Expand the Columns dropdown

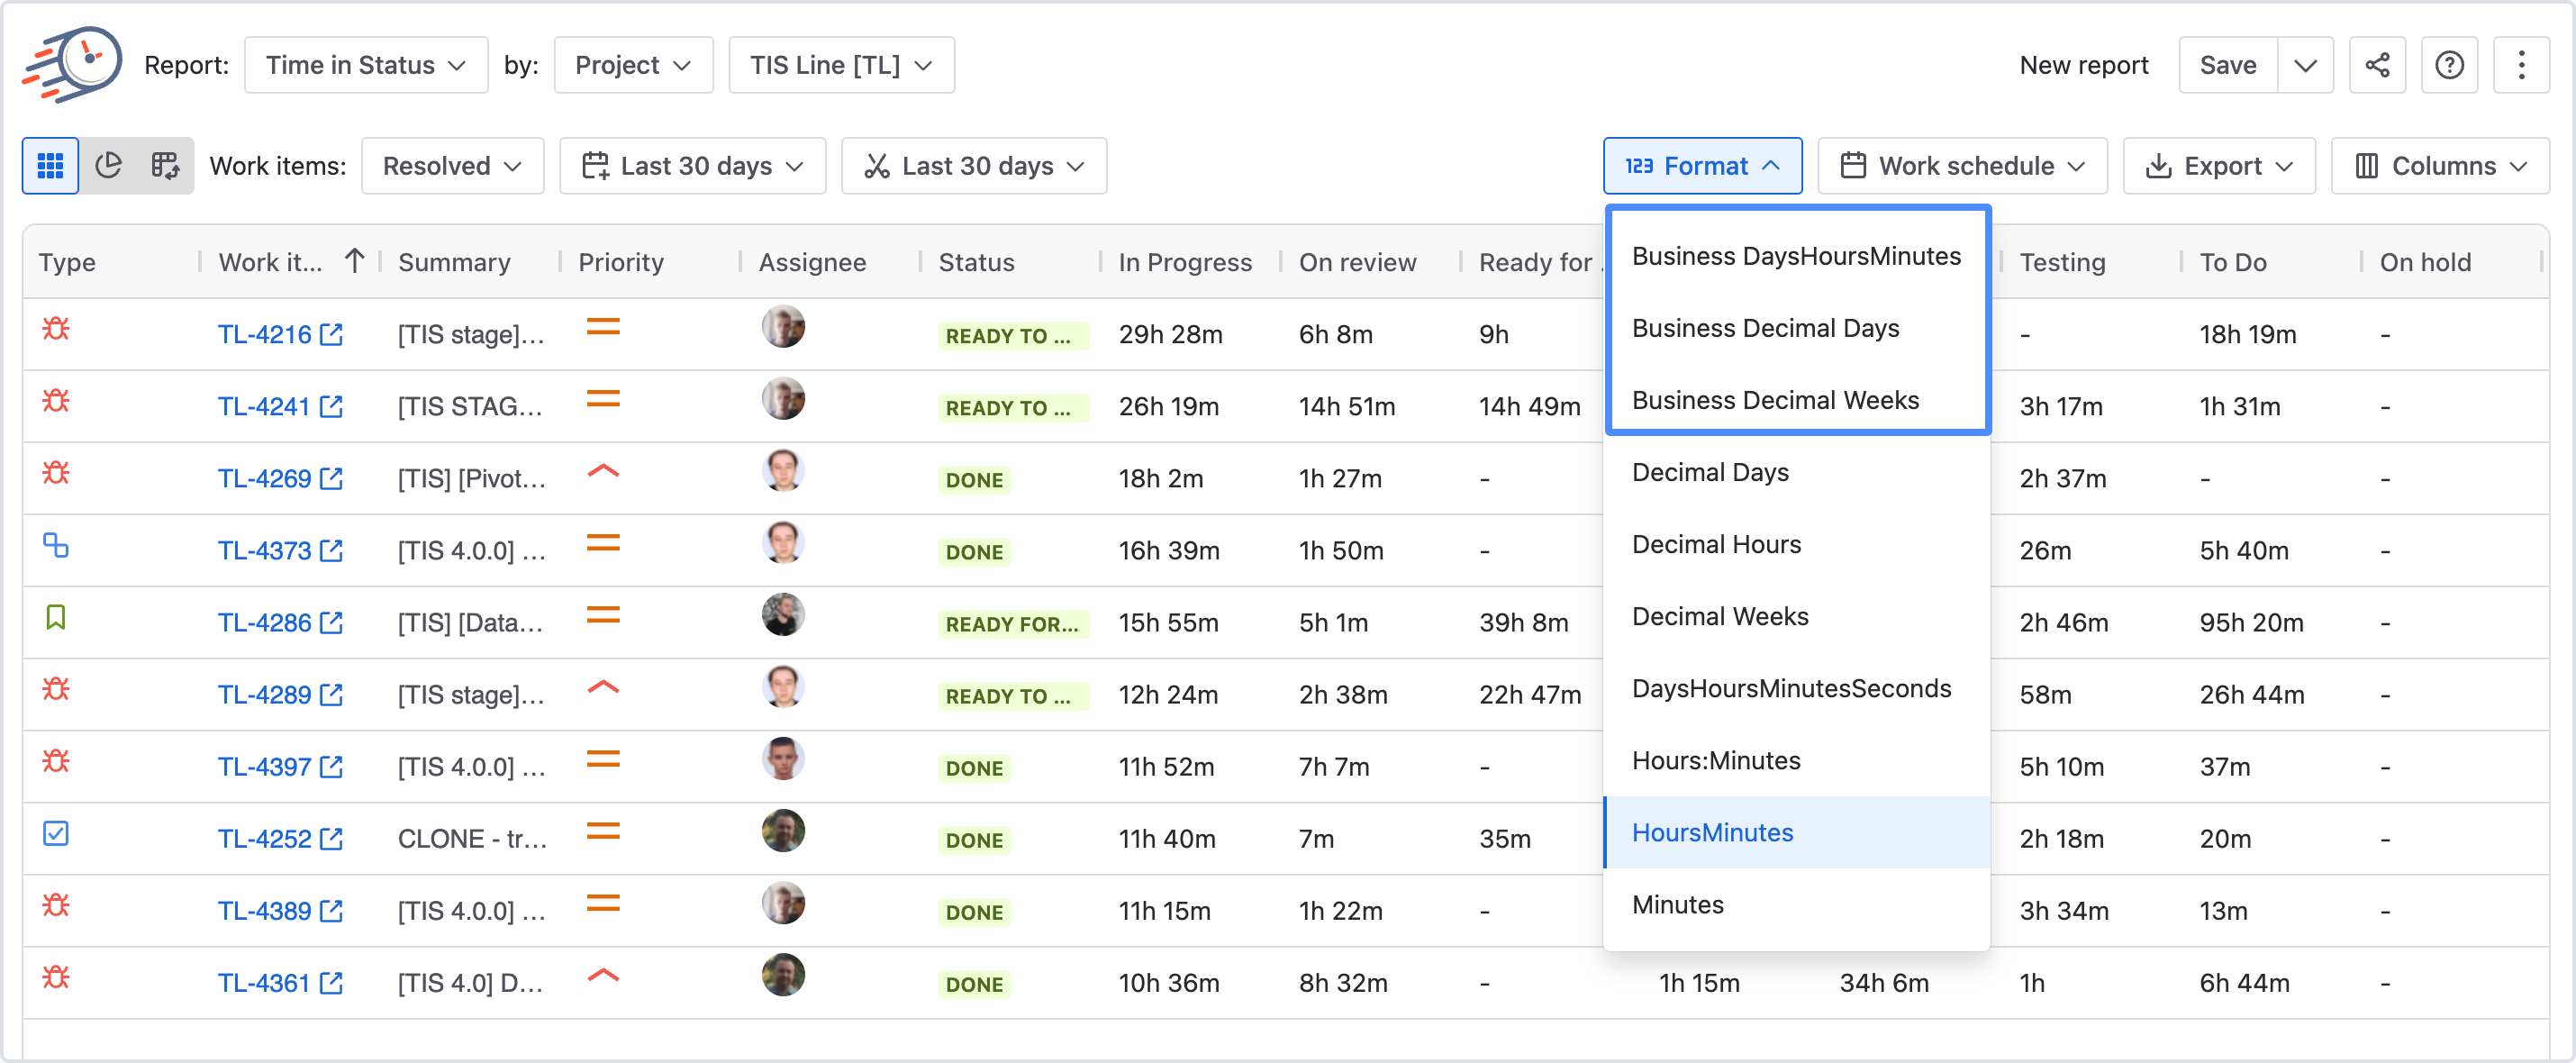(2439, 165)
